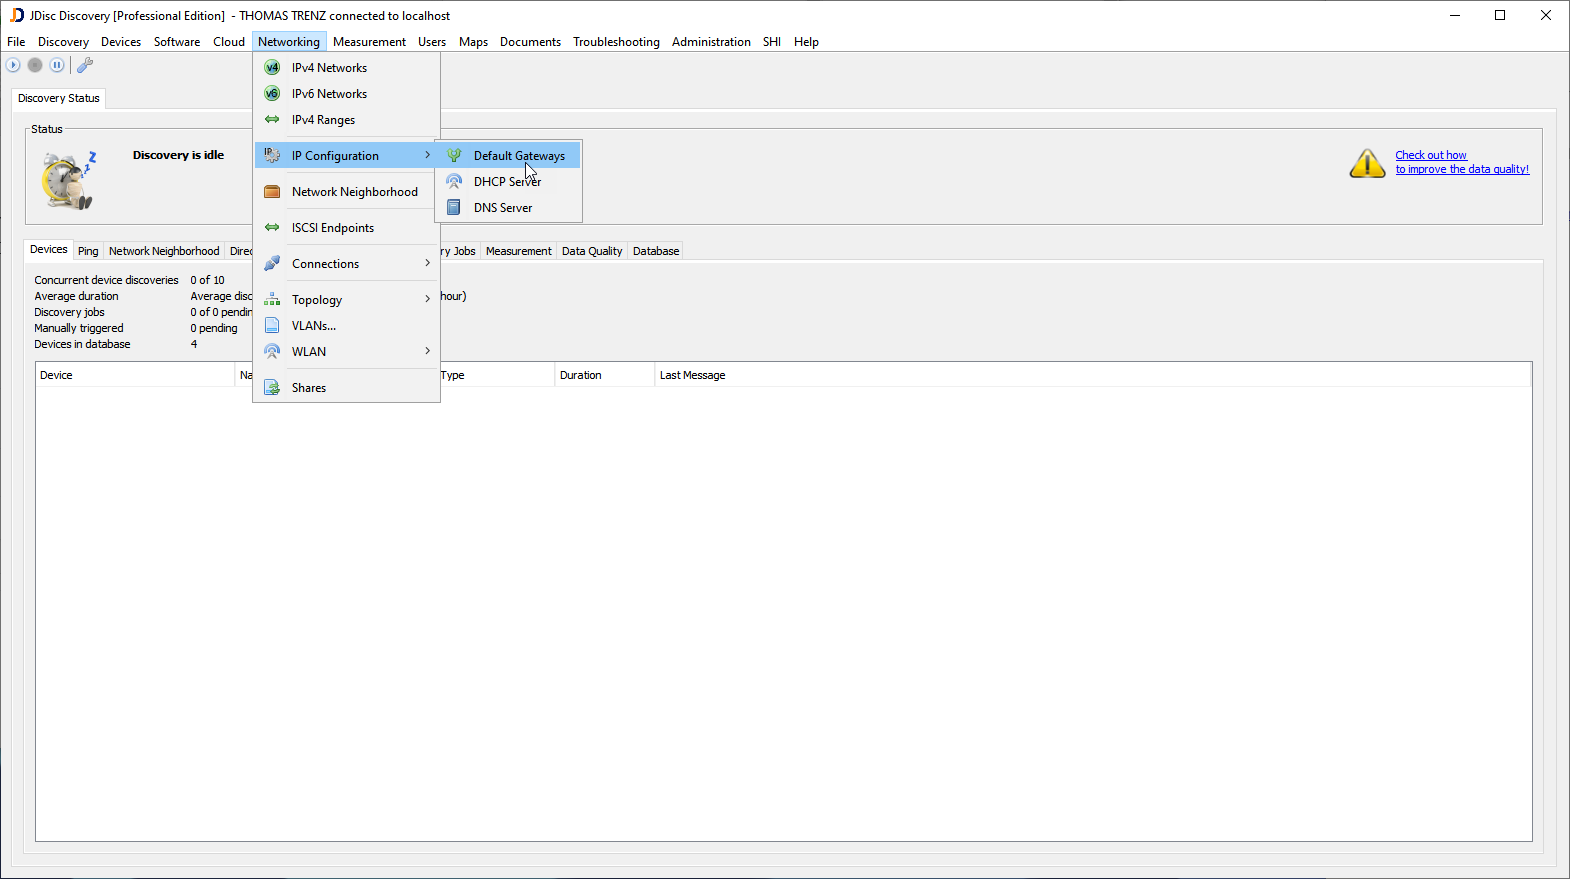Switch to the Ping tab

pos(88,251)
